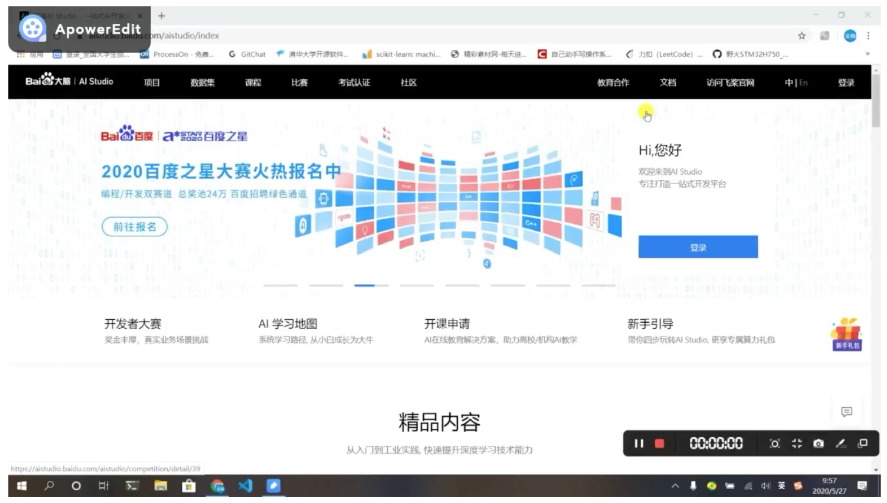887x503 pixels.
Task: Click the webcam/focus capture icon in recorder toolbar
Action: 774,444
